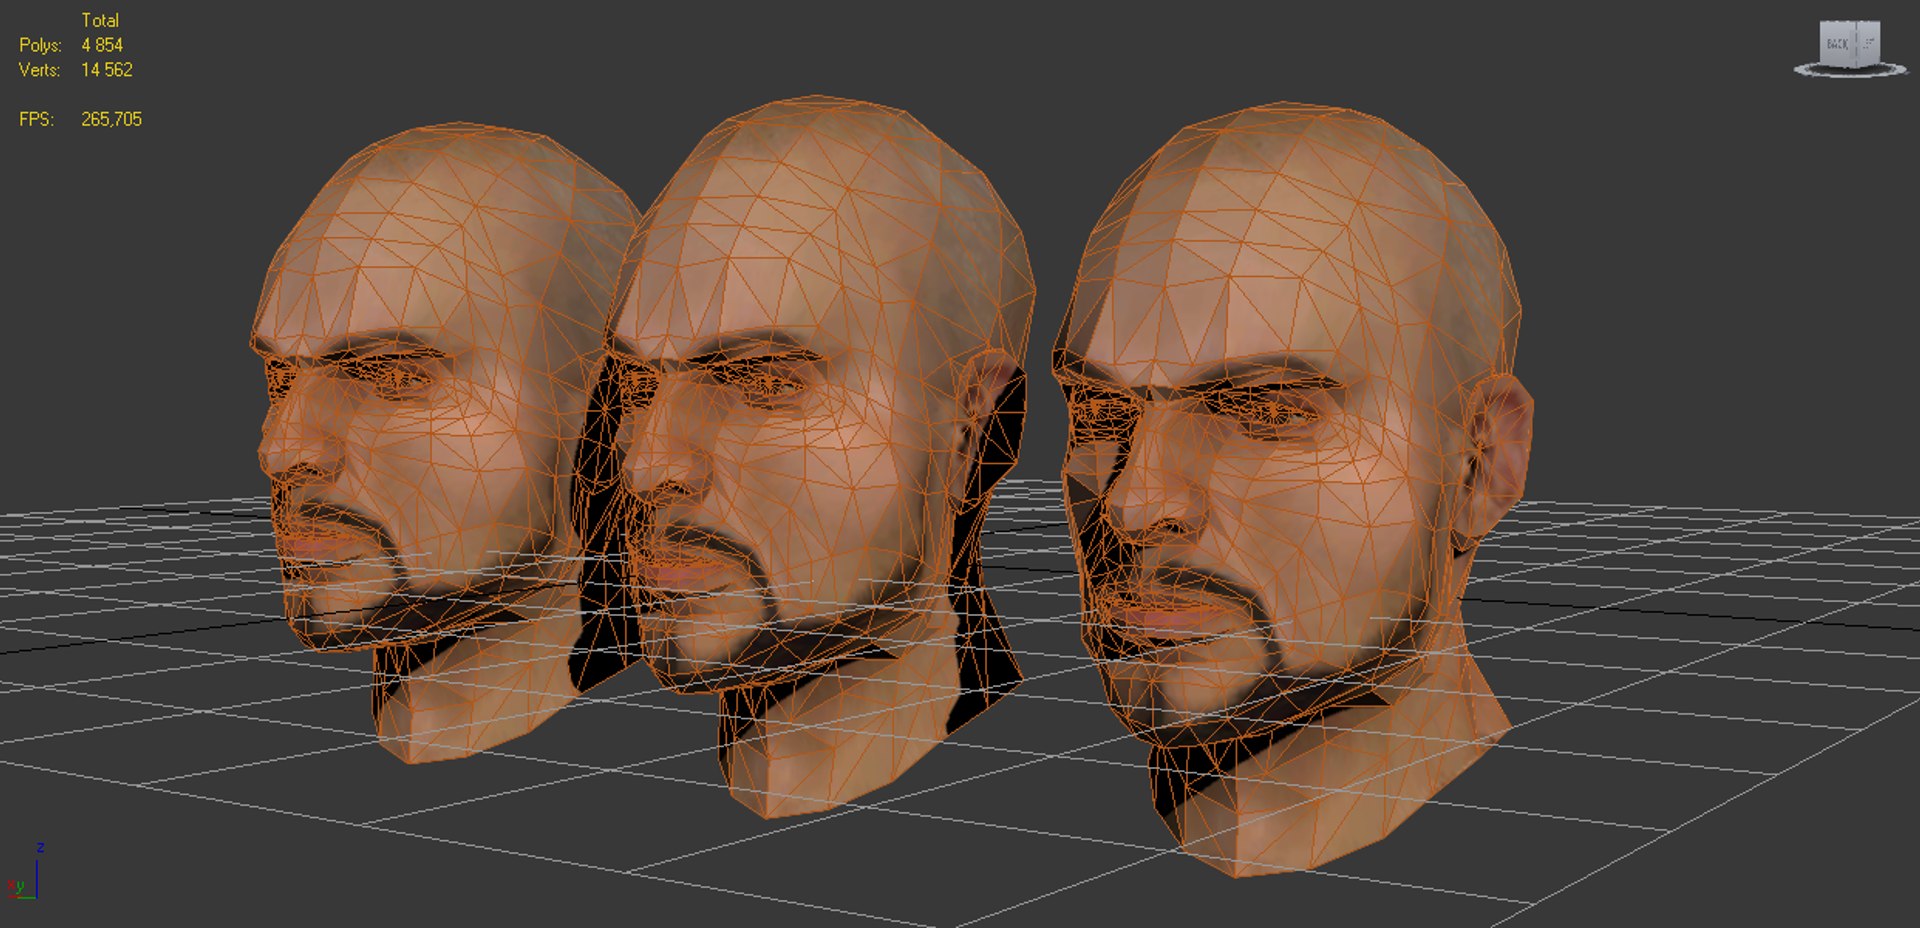
Task: Click the FPS value "265,705"
Action: click(112, 119)
